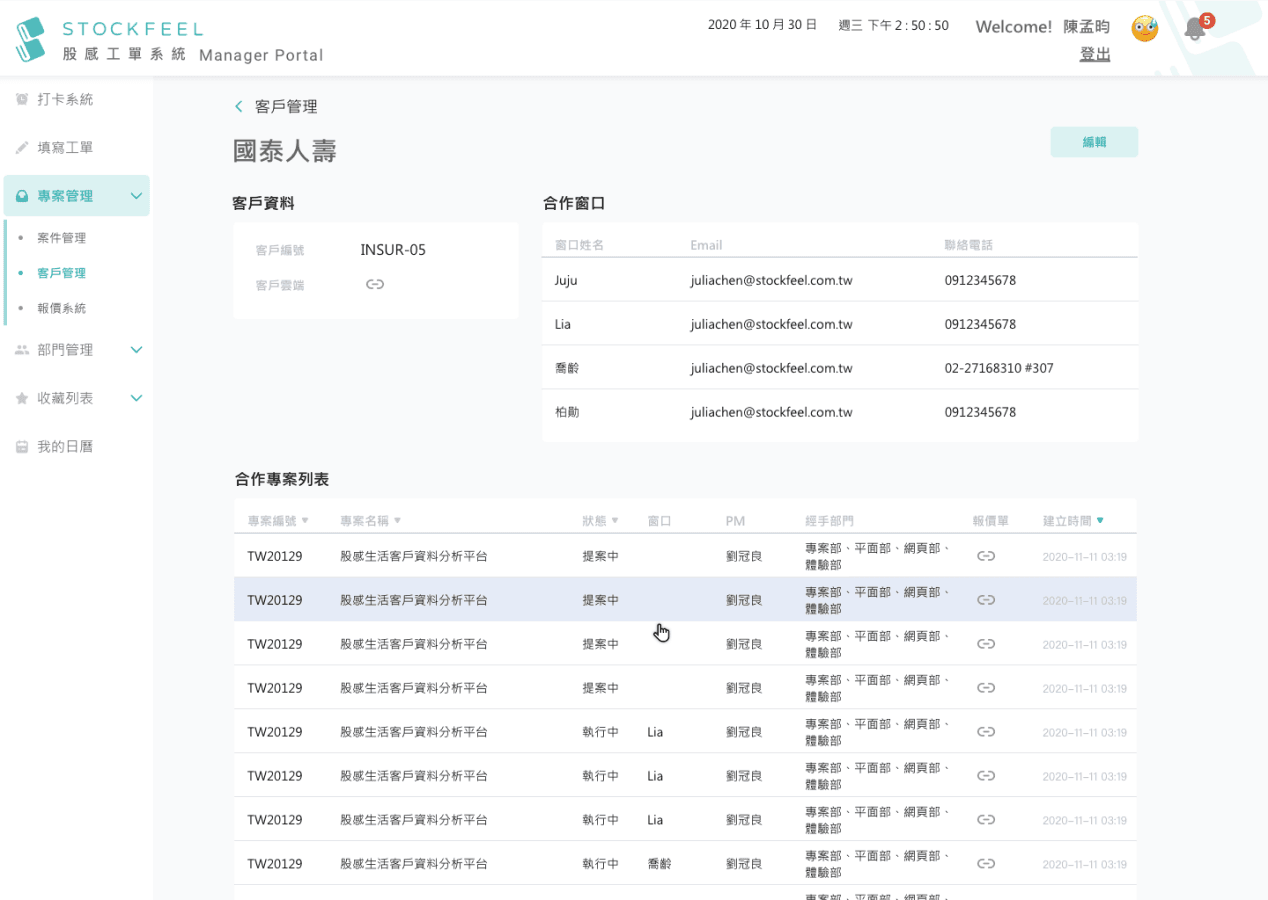1268x900 pixels.
Task: Click the 打卡系統 clock icon in sidebar
Action: tap(22, 100)
